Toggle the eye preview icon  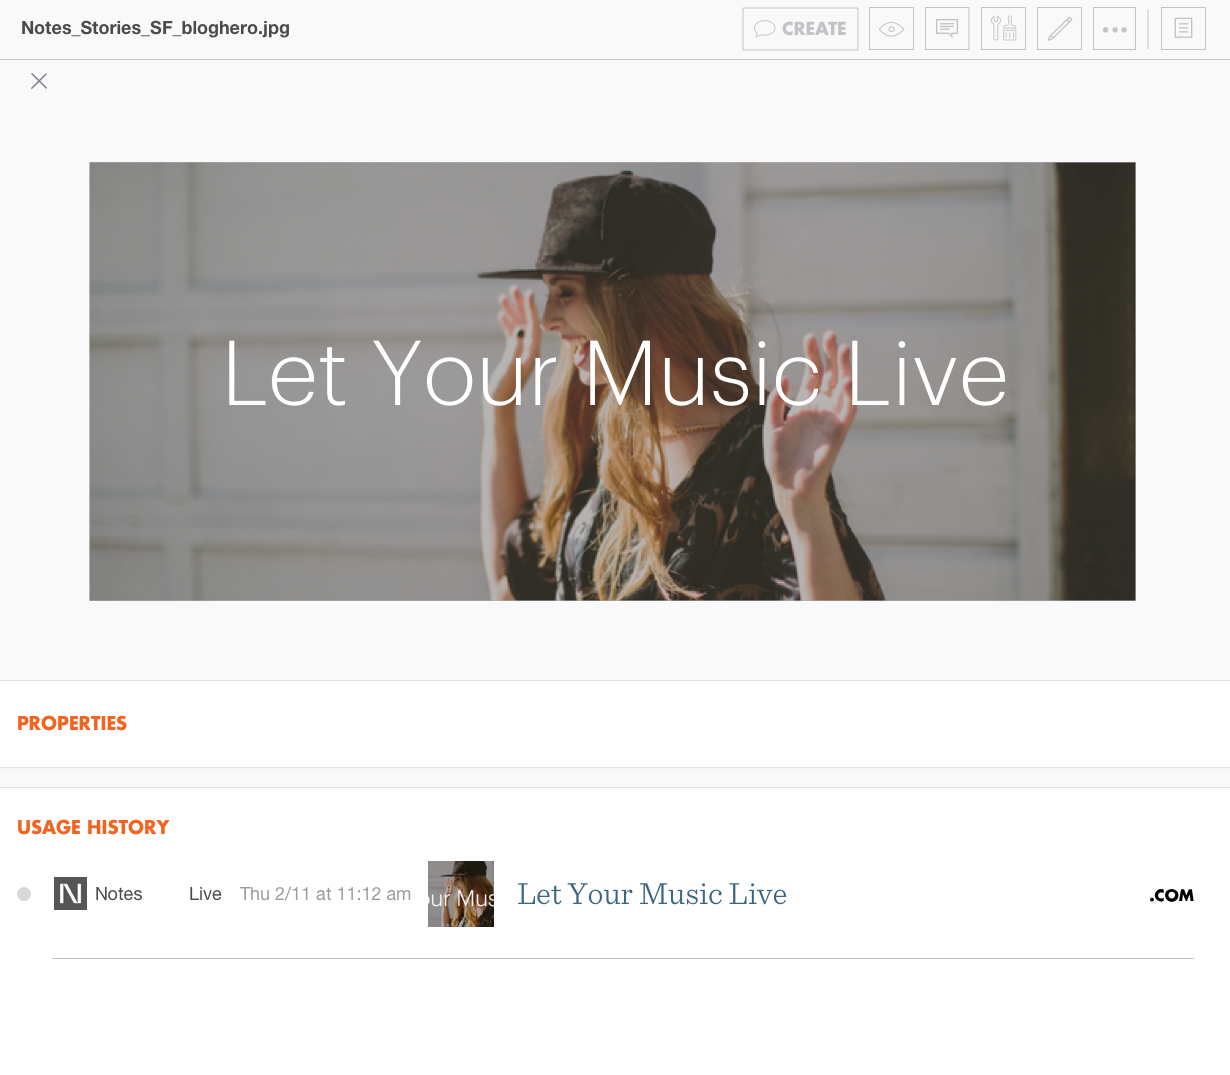pos(891,29)
